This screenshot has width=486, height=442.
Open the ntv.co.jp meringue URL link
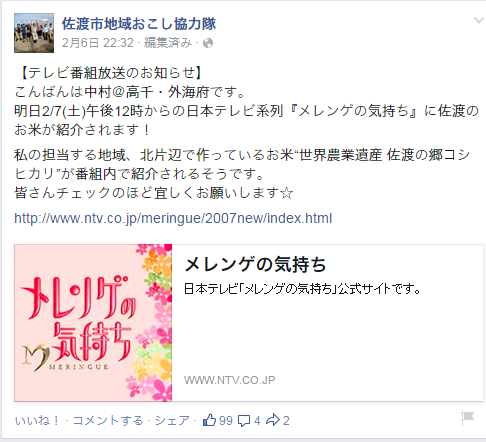pos(173,218)
